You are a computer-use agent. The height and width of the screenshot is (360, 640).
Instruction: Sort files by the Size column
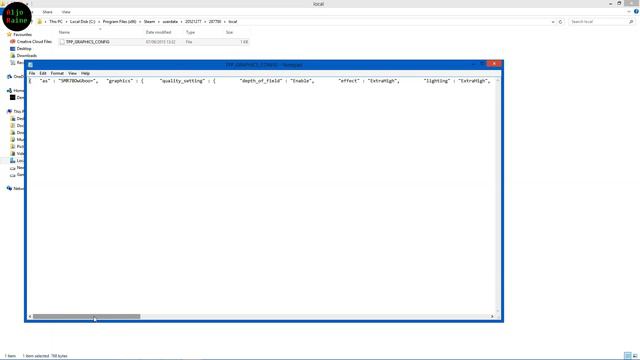229,32
